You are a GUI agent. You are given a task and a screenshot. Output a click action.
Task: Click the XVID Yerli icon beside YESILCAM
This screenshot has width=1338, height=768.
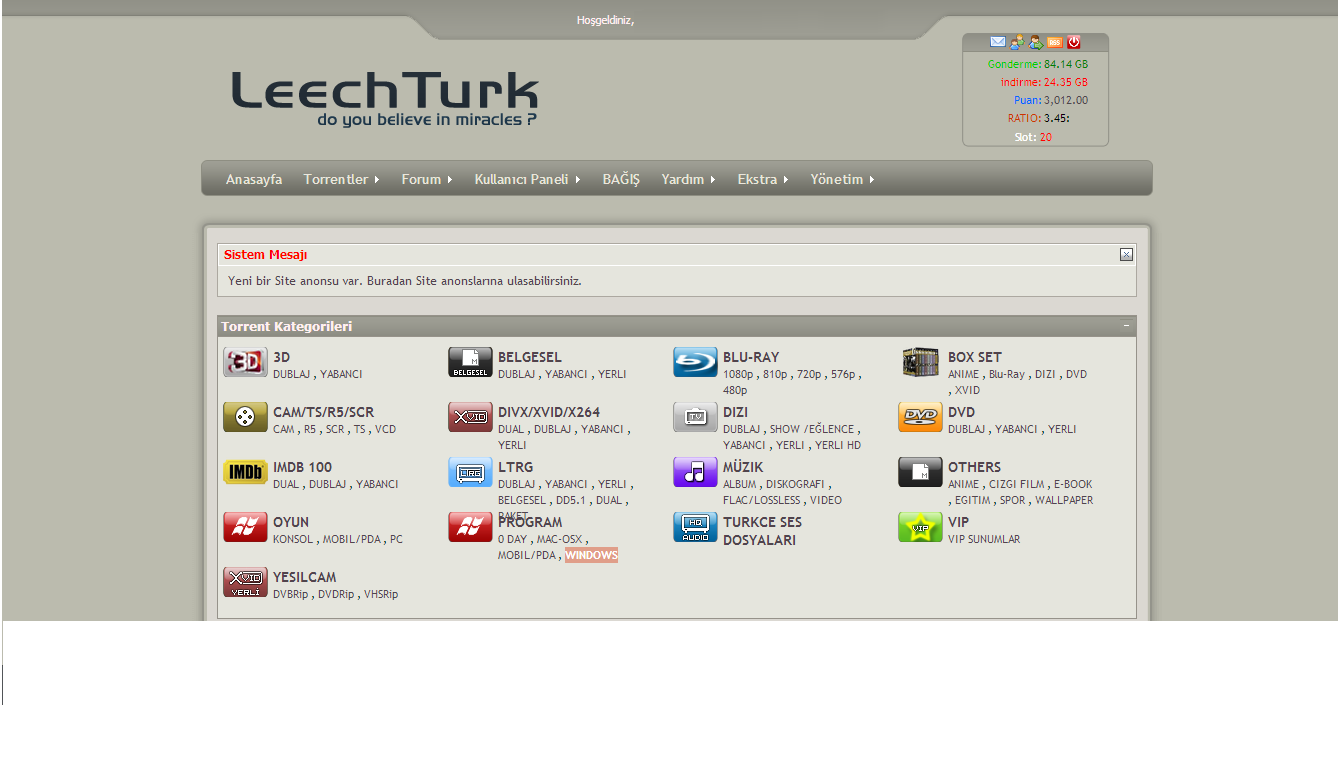[245, 582]
